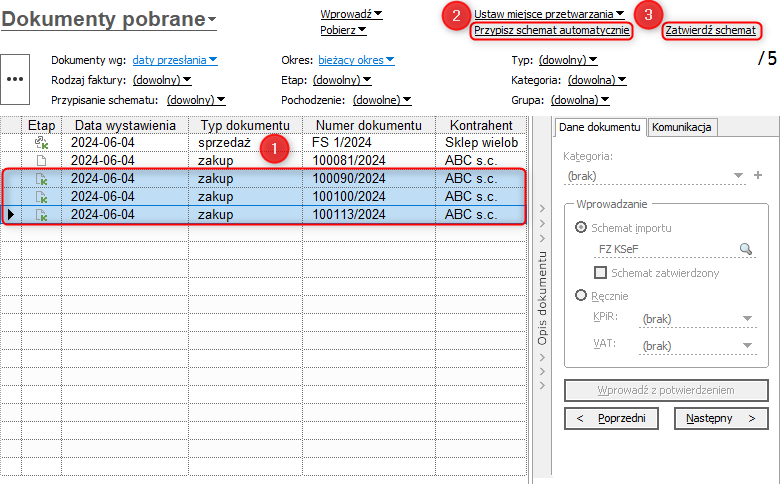The image size is (781, 484).
Task: Sort by the Data wystawienia column header
Action: click(125, 125)
